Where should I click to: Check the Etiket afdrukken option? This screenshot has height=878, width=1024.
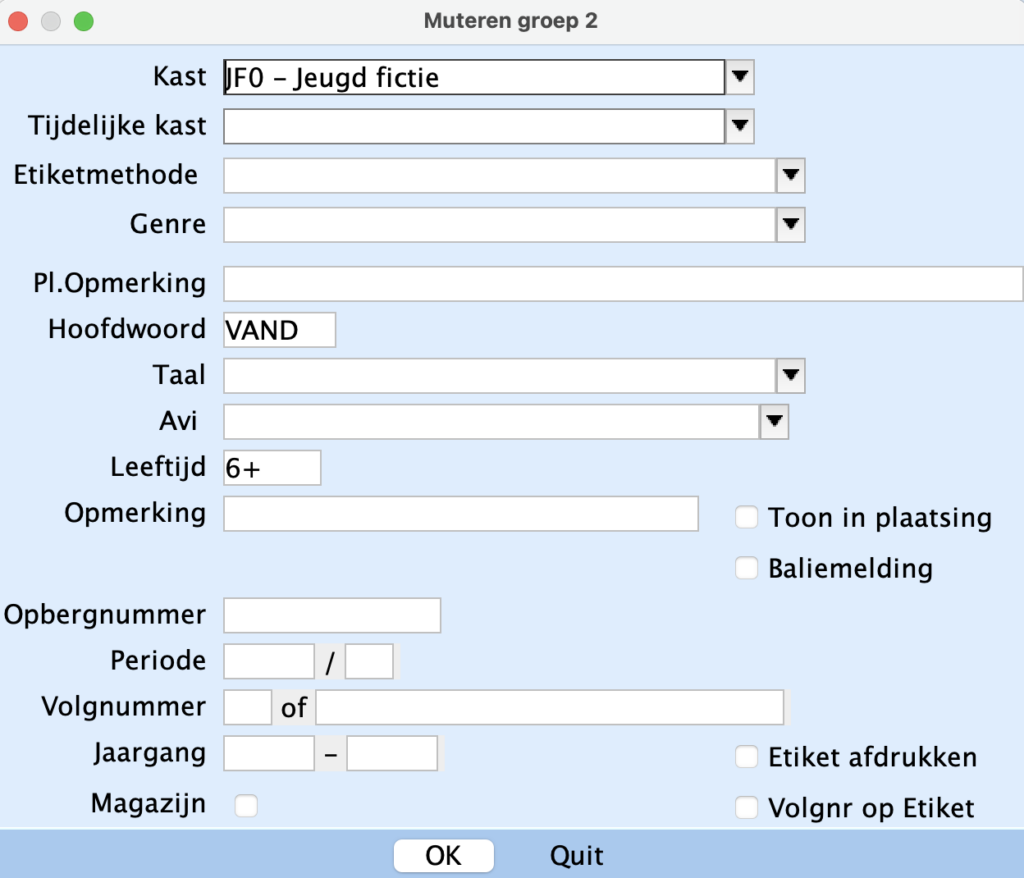pyautogui.click(x=746, y=757)
